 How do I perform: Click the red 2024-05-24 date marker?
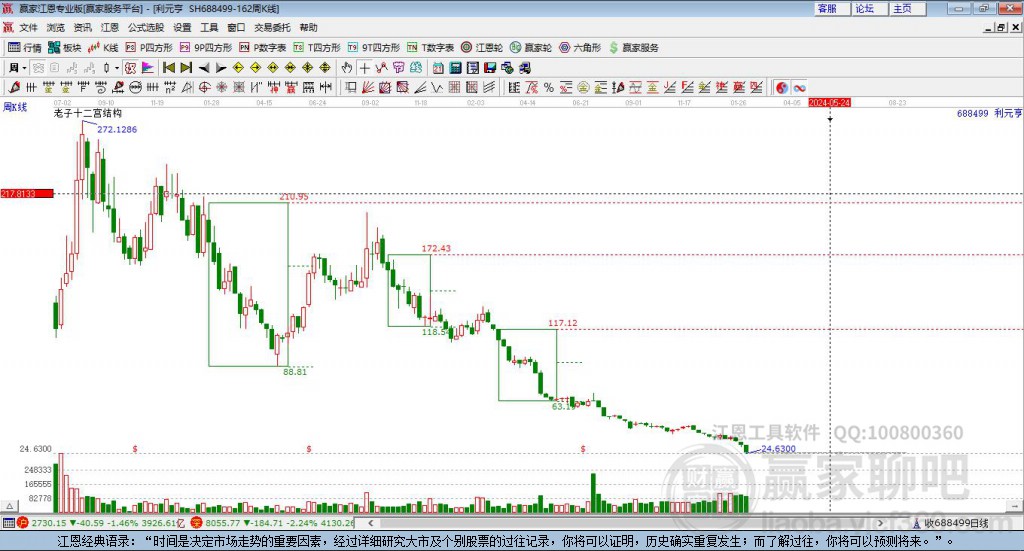829,102
